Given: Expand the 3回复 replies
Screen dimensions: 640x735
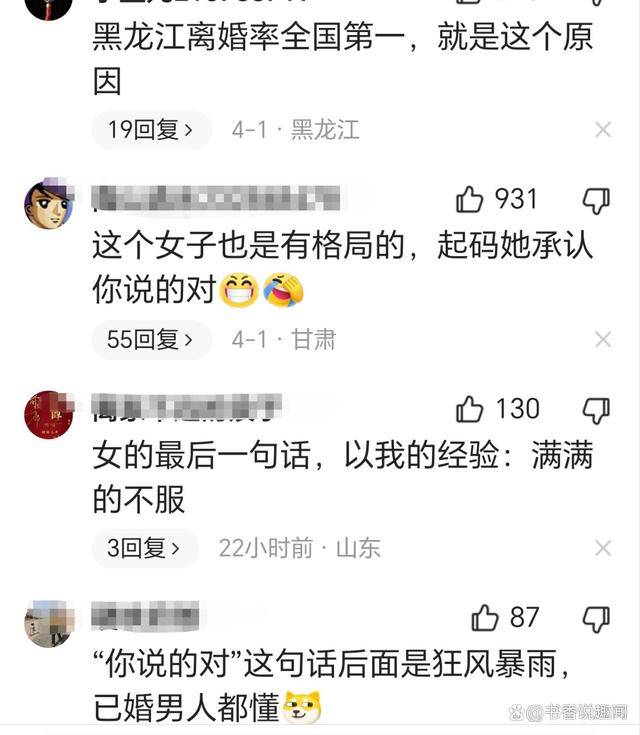Looking at the screenshot, I should coord(144,548).
